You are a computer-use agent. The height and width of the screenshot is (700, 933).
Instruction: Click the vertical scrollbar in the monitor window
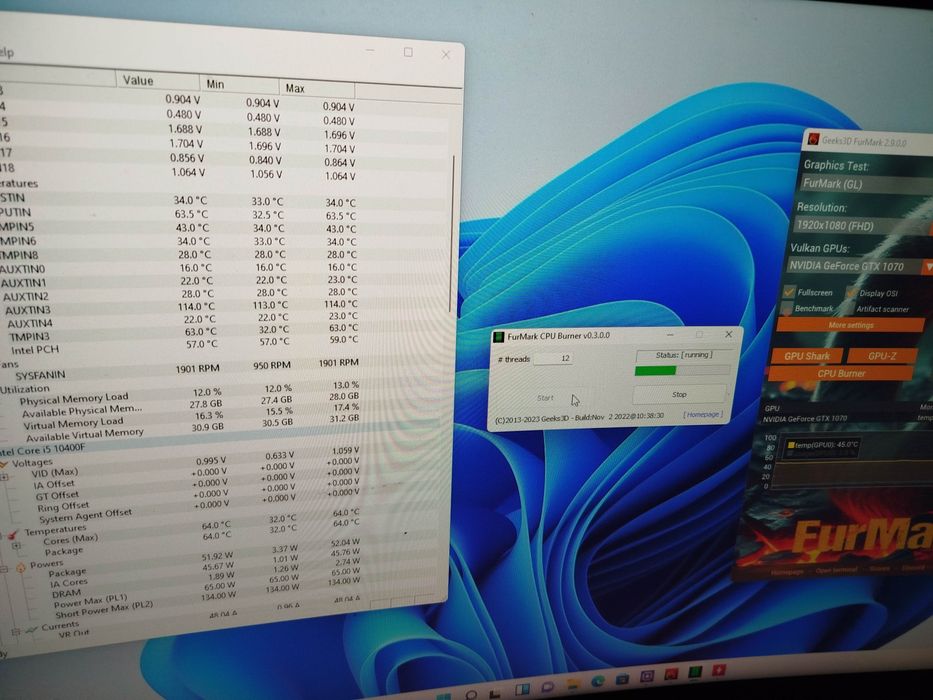pyautogui.click(x=452, y=233)
